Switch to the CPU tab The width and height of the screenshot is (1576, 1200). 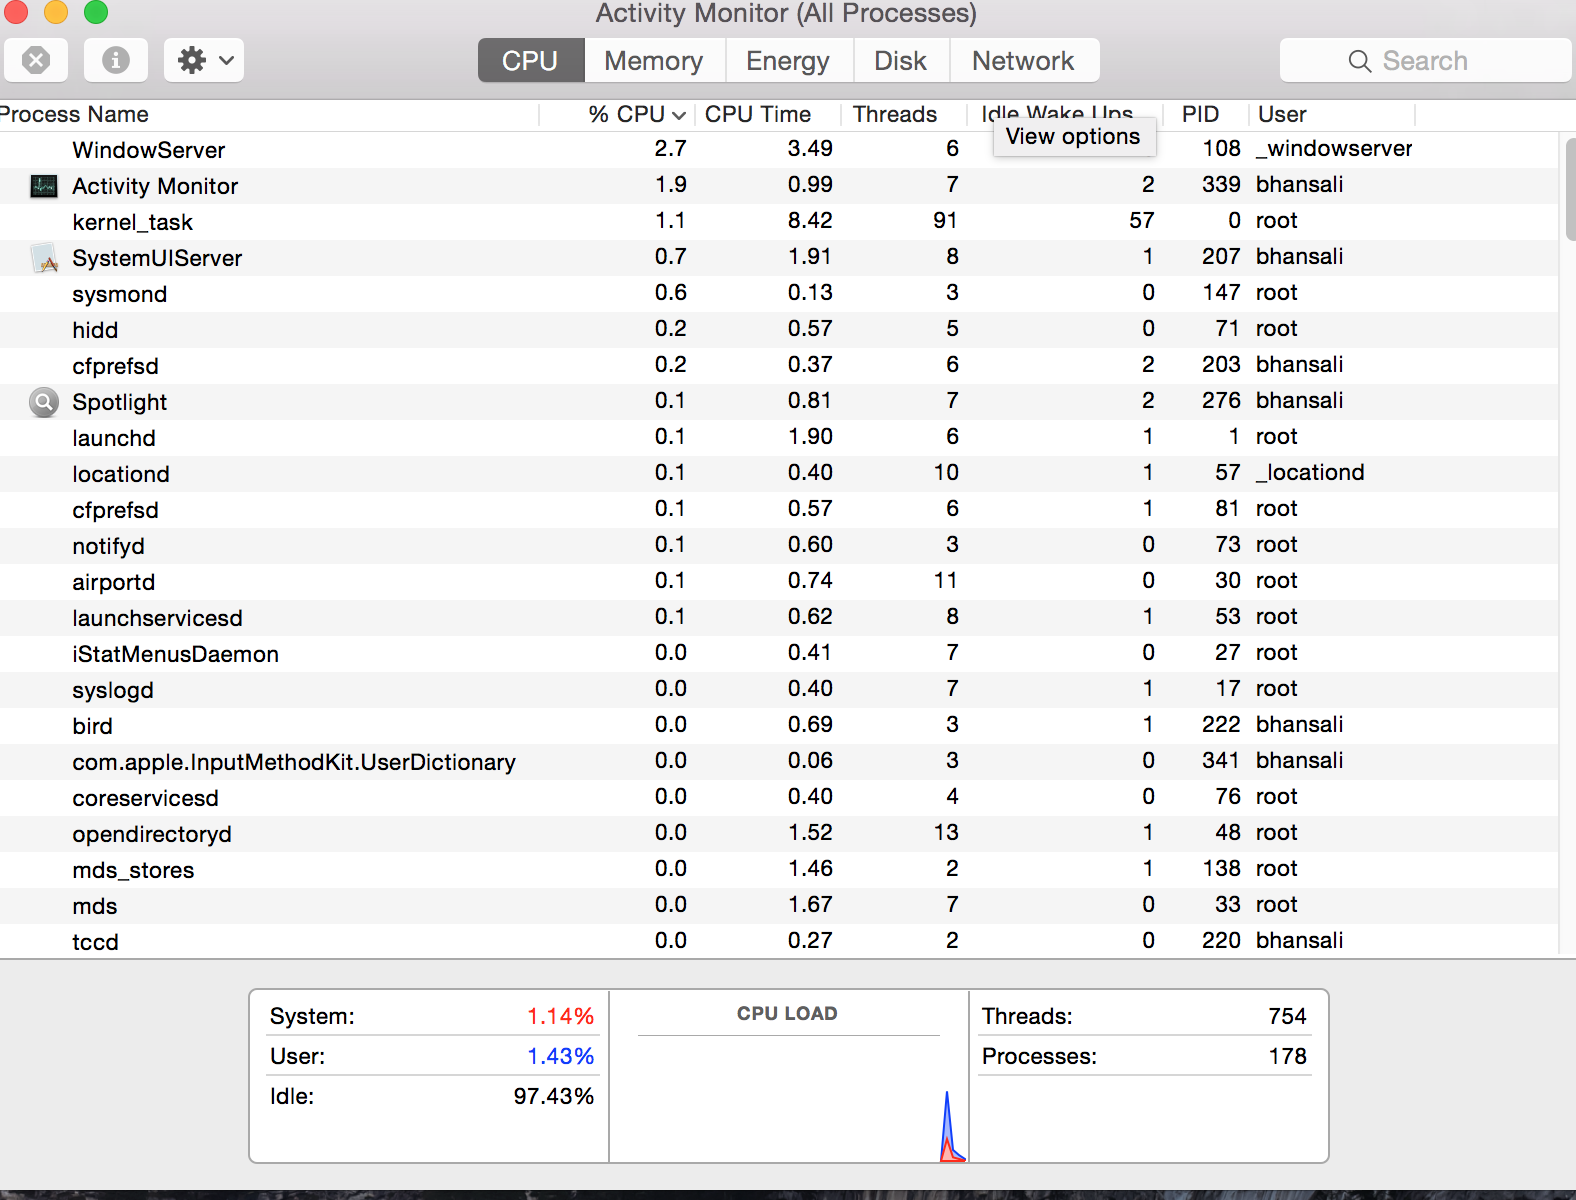pos(531,61)
